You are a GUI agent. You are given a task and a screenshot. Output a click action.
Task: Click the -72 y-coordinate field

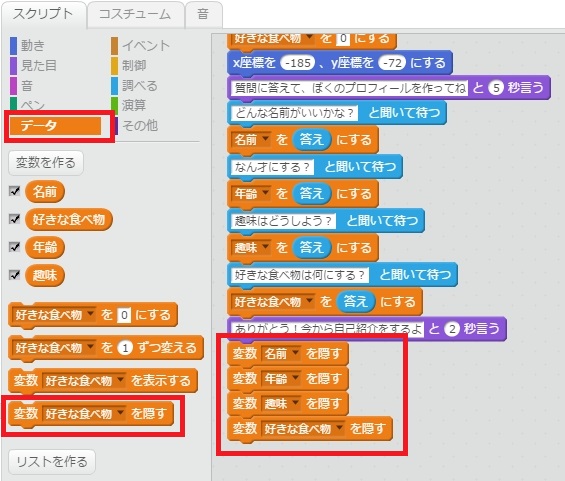(x=392, y=63)
